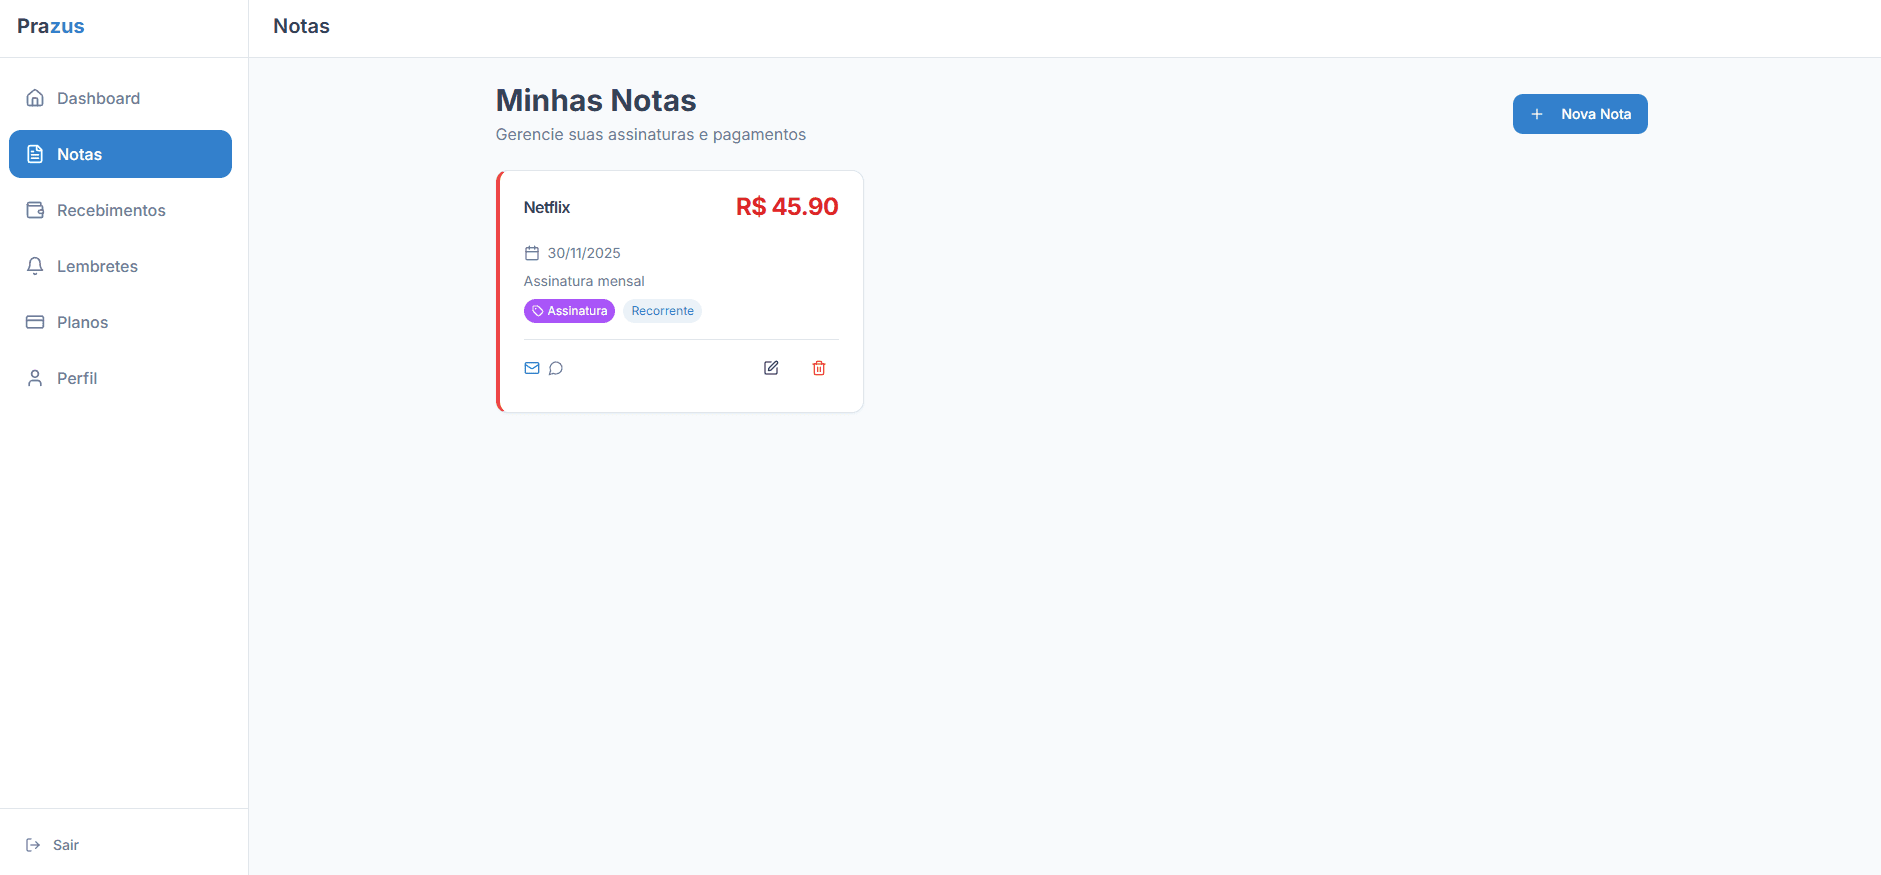
Task: Click the Dashboard home icon in sidebar
Action: click(35, 98)
